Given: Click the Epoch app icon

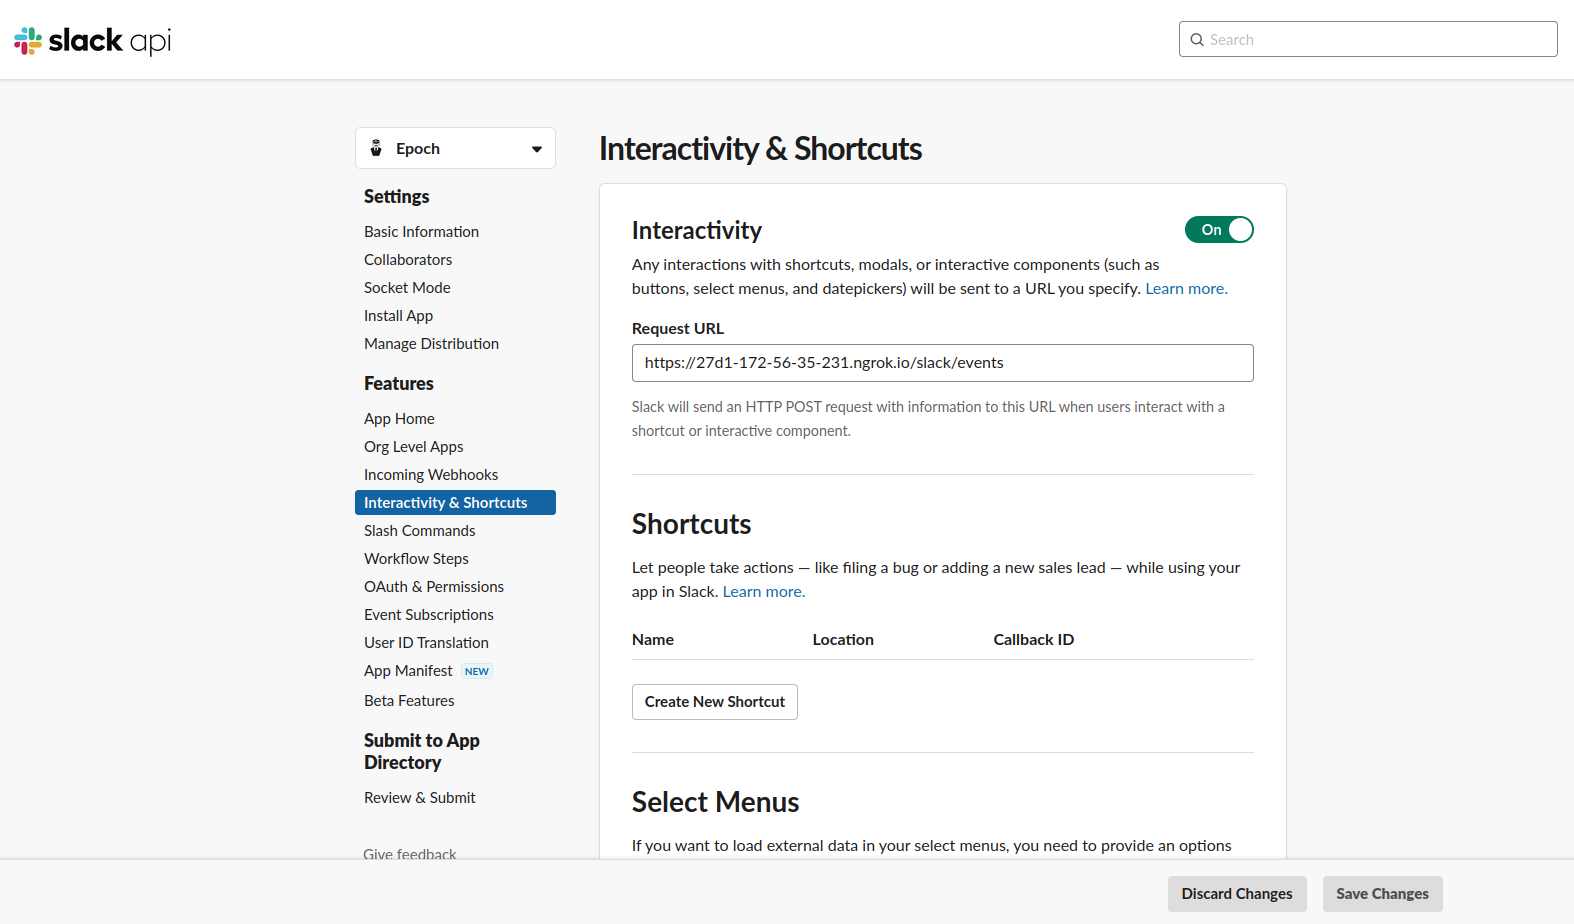Looking at the screenshot, I should point(376,148).
